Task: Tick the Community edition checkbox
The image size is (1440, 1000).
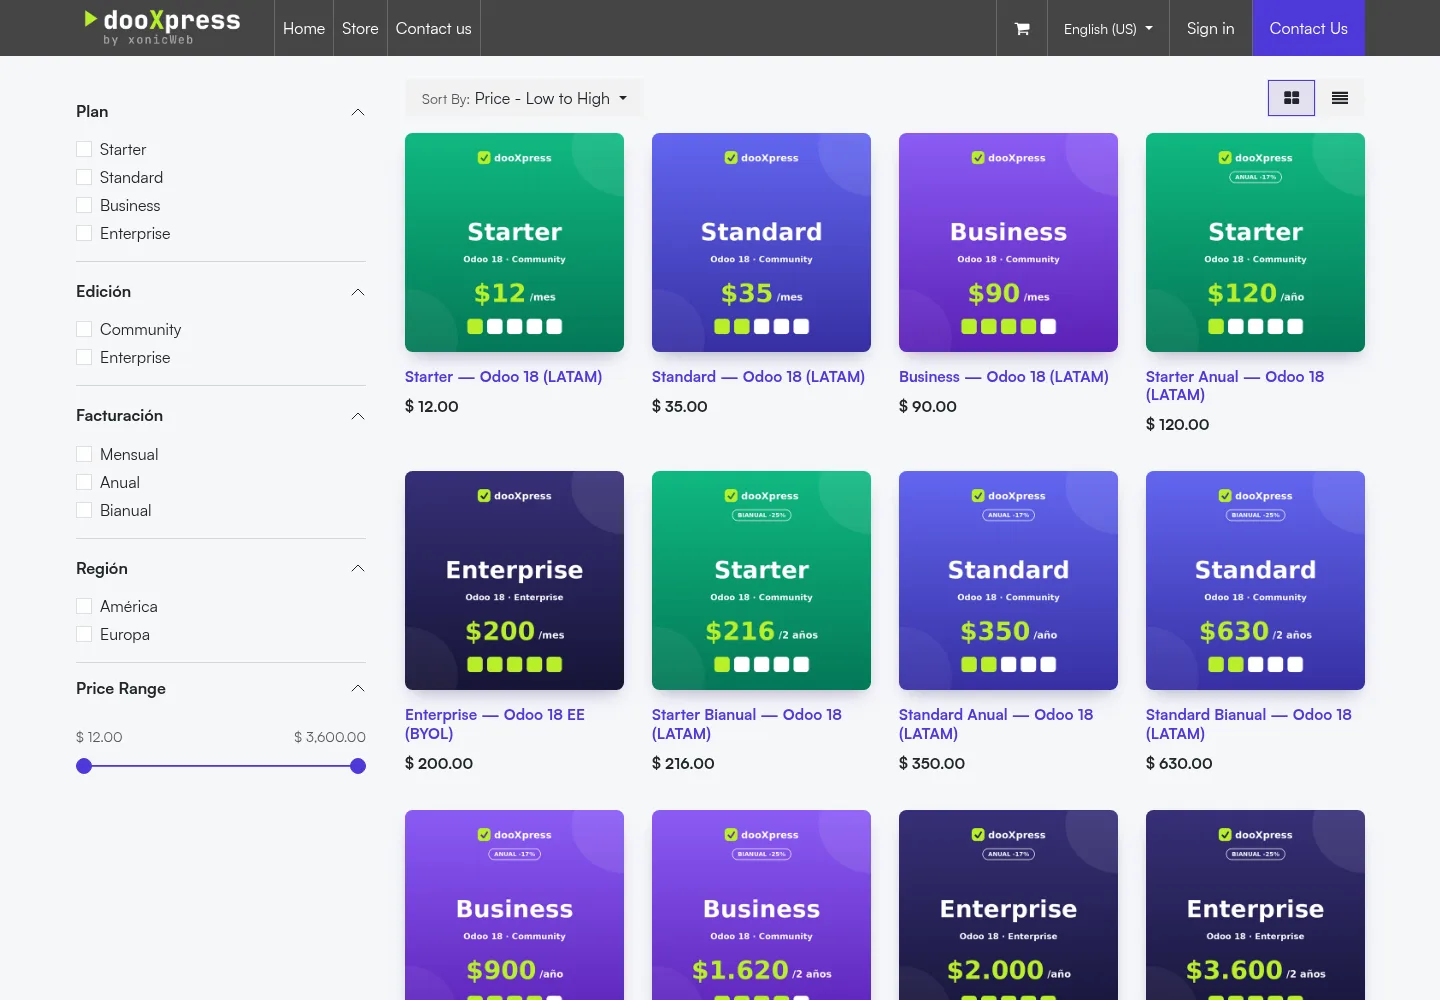Action: [x=84, y=330]
